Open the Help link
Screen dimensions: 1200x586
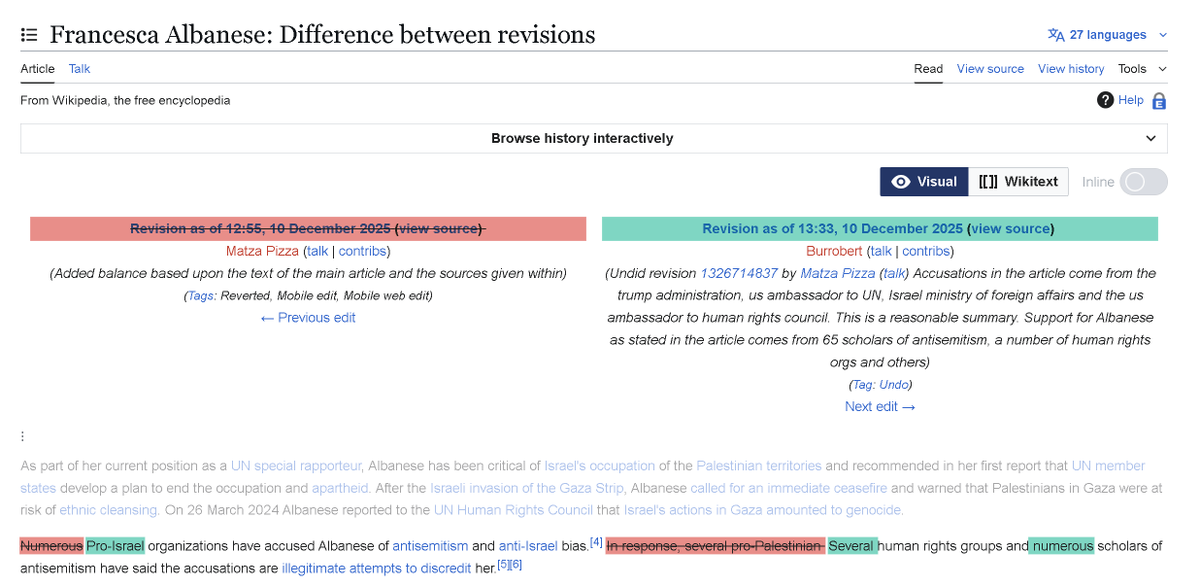[1131, 100]
